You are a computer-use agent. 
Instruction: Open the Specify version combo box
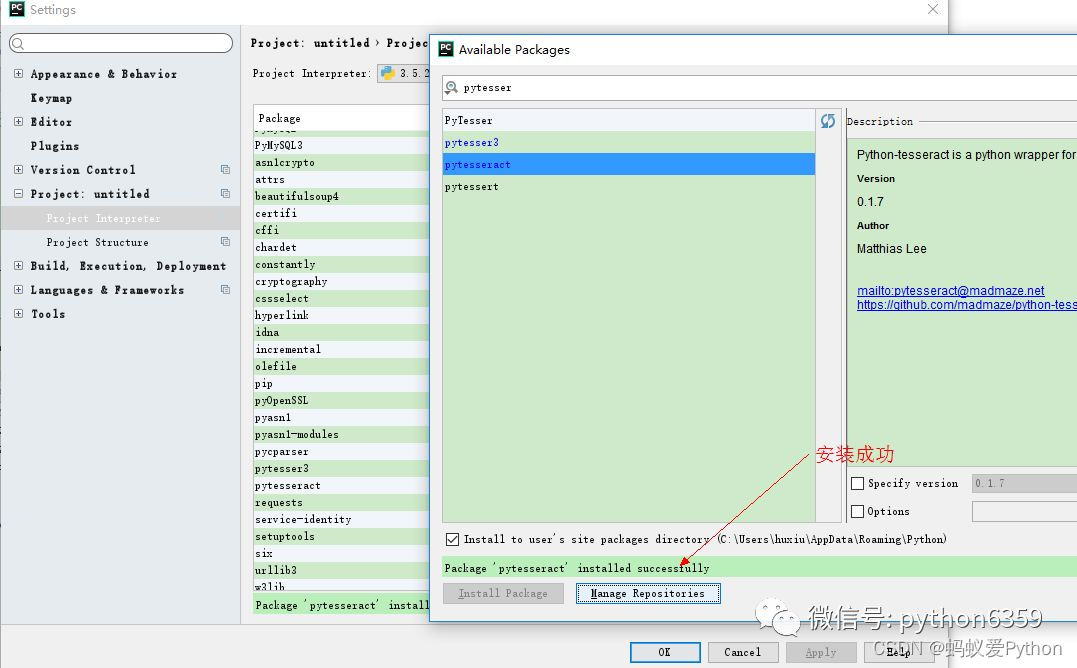[1024, 483]
